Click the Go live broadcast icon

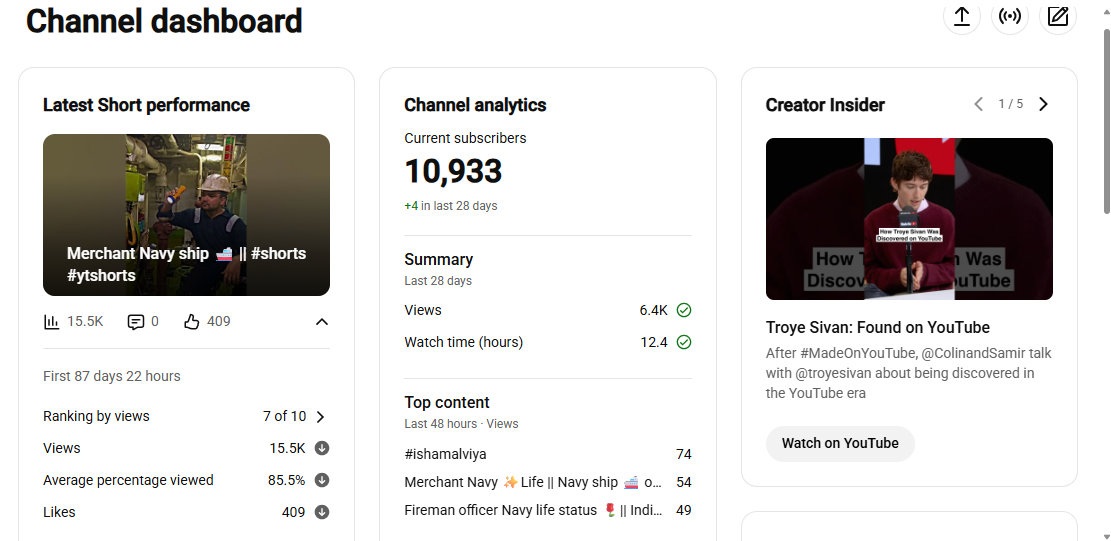click(1010, 16)
